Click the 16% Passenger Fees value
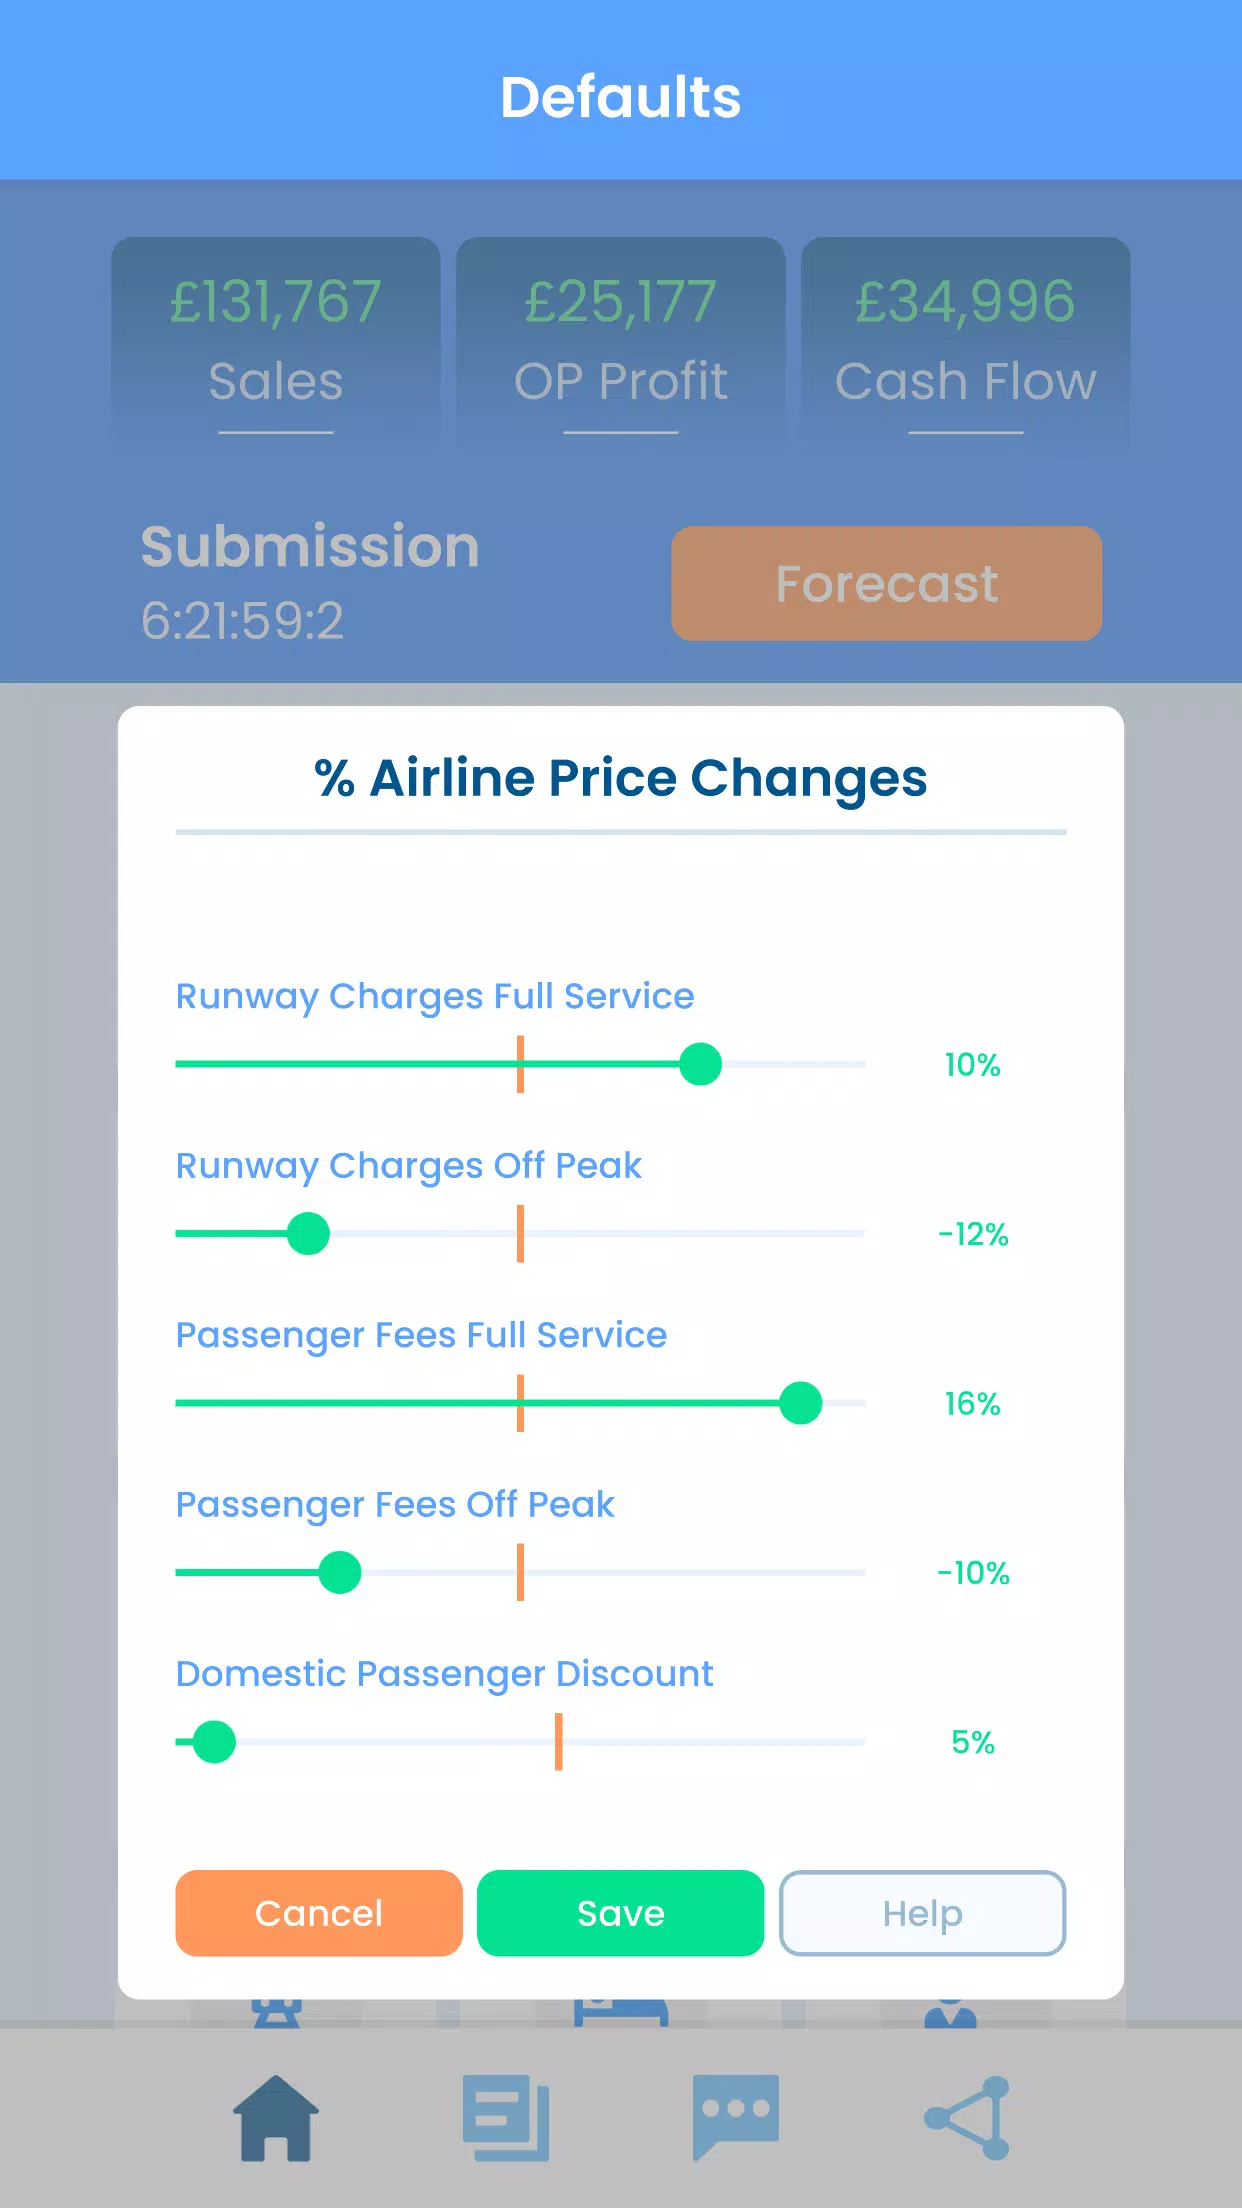 tap(972, 1404)
